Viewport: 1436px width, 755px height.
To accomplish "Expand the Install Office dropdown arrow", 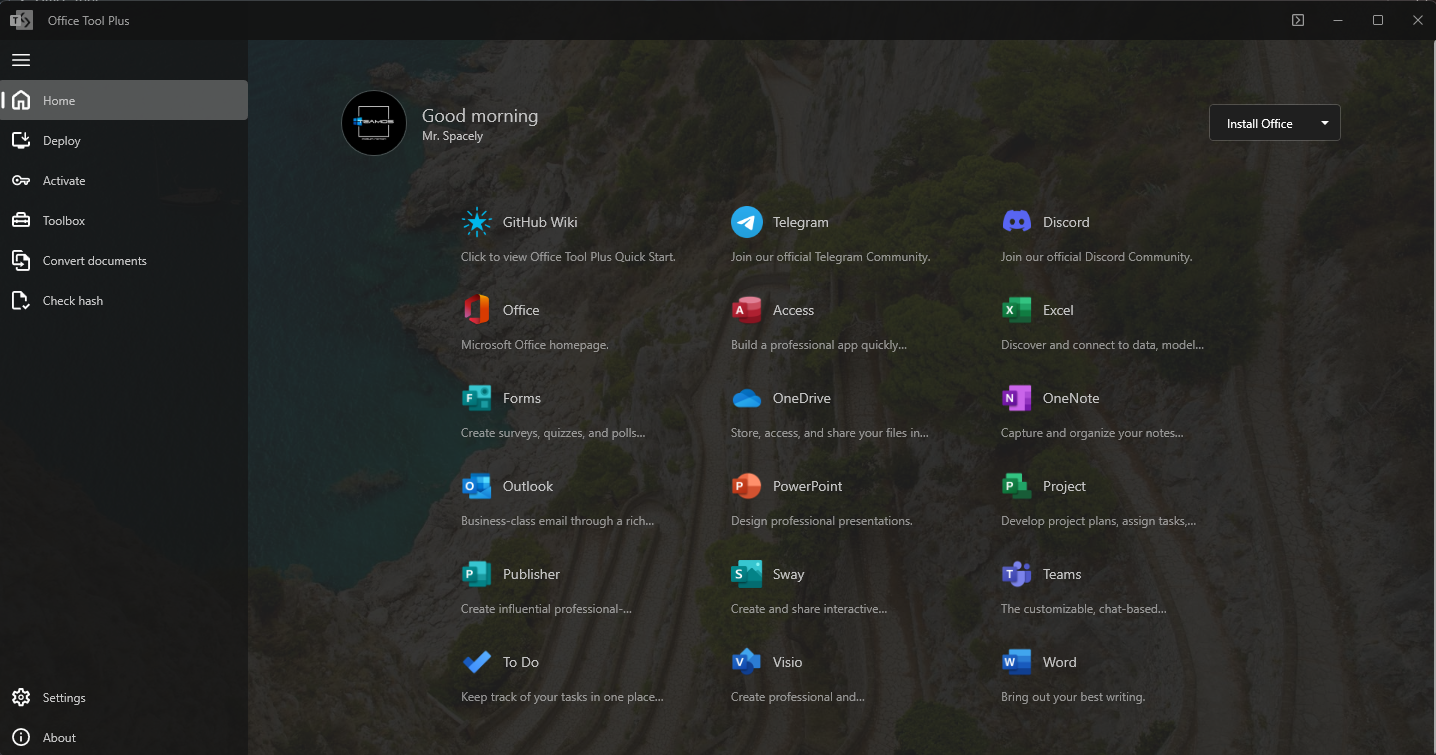I will tap(1325, 123).
